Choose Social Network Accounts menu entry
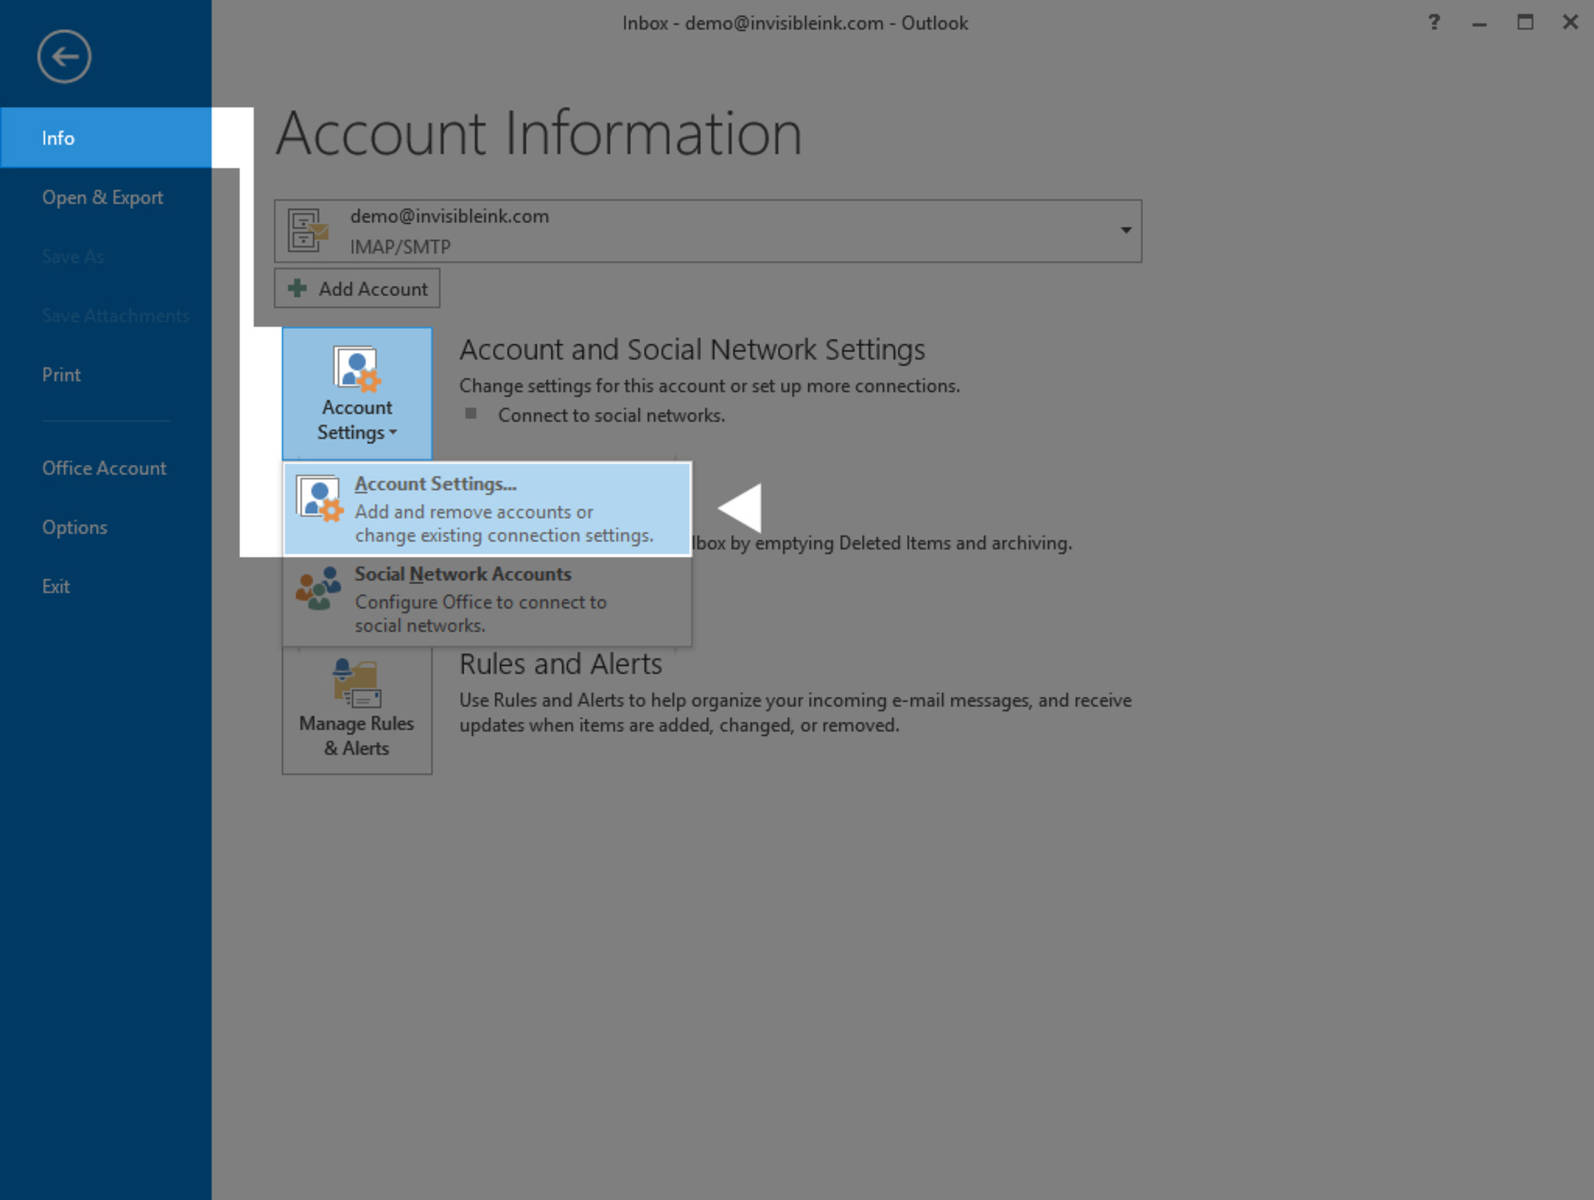 point(487,599)
